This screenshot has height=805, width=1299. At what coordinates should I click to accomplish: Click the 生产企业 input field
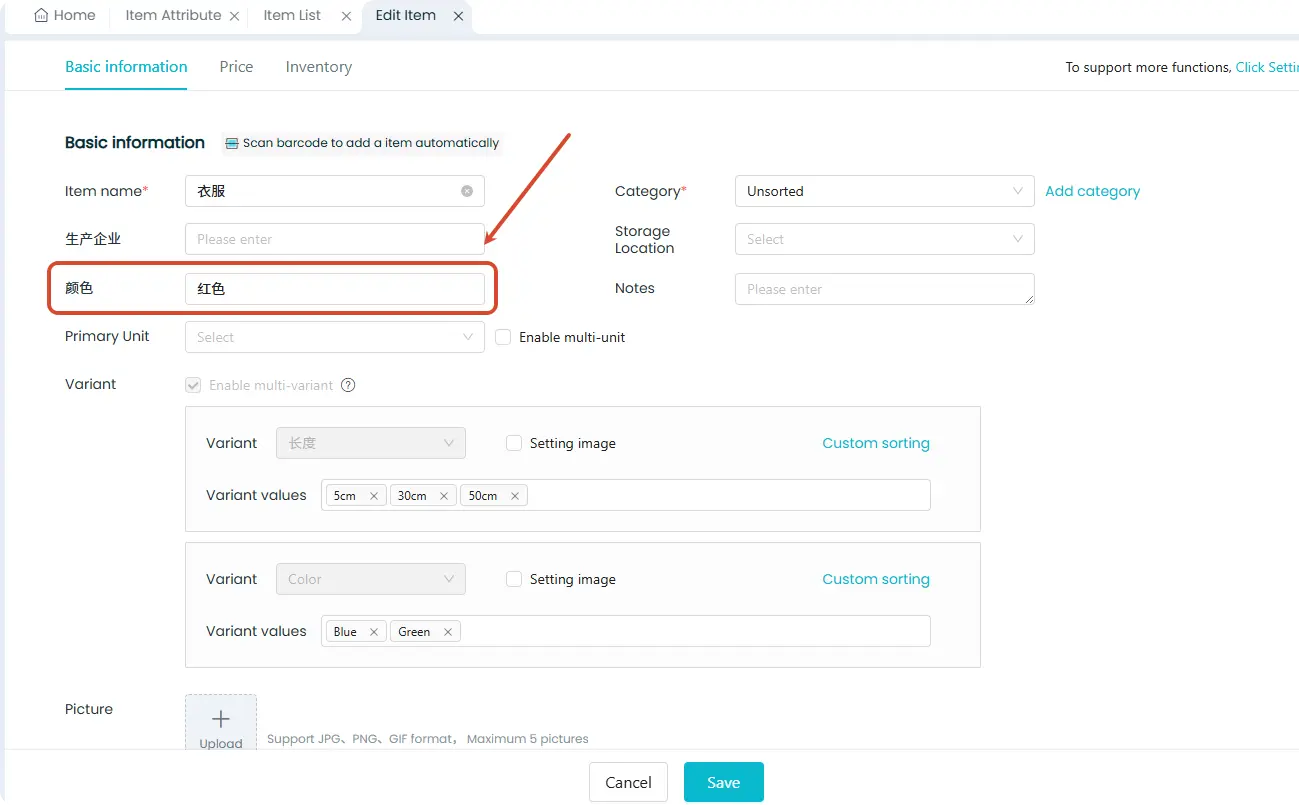pyautogui.click(x=334, y=239)
